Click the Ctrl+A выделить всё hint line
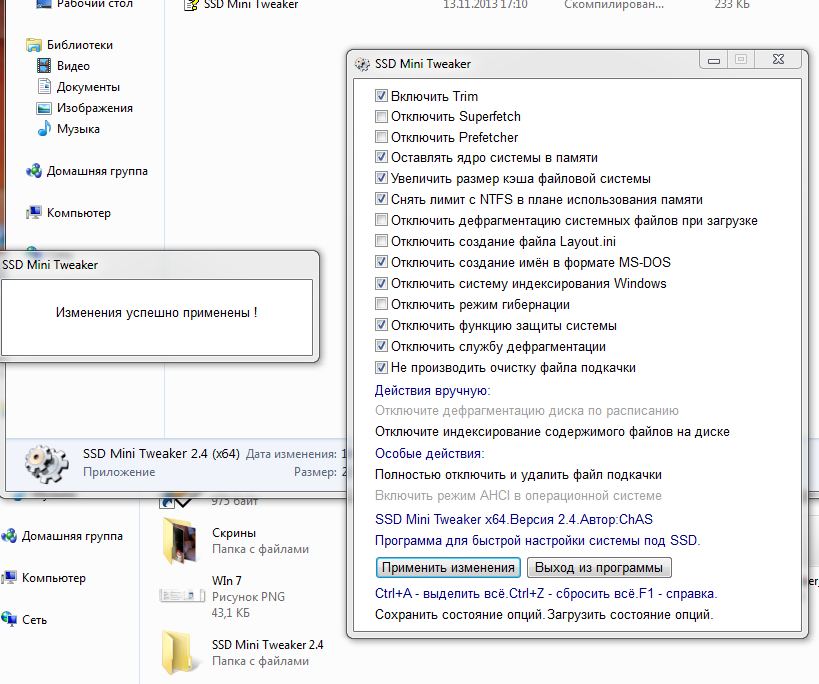This screenshot has height=684, width=819. (546, 594)
